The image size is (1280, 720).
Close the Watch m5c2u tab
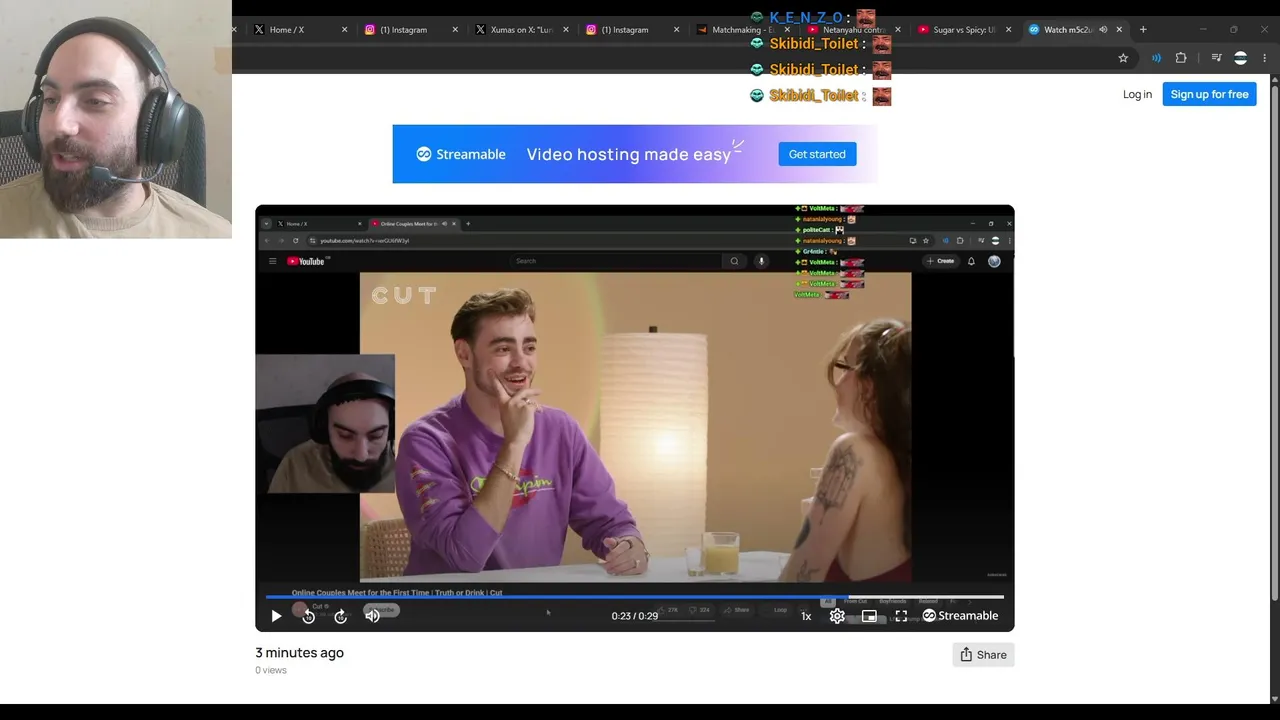pos(1119,30)
